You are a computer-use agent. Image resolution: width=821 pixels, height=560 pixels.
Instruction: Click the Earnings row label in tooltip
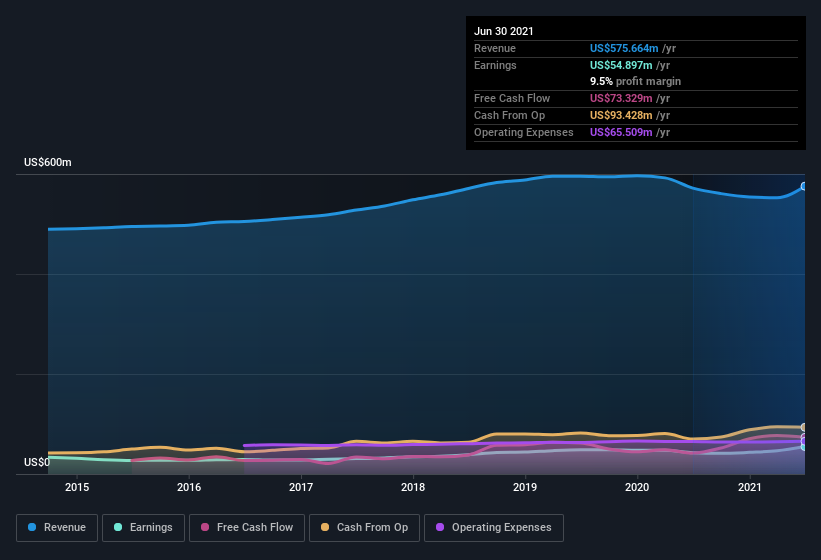coord(495,65)
